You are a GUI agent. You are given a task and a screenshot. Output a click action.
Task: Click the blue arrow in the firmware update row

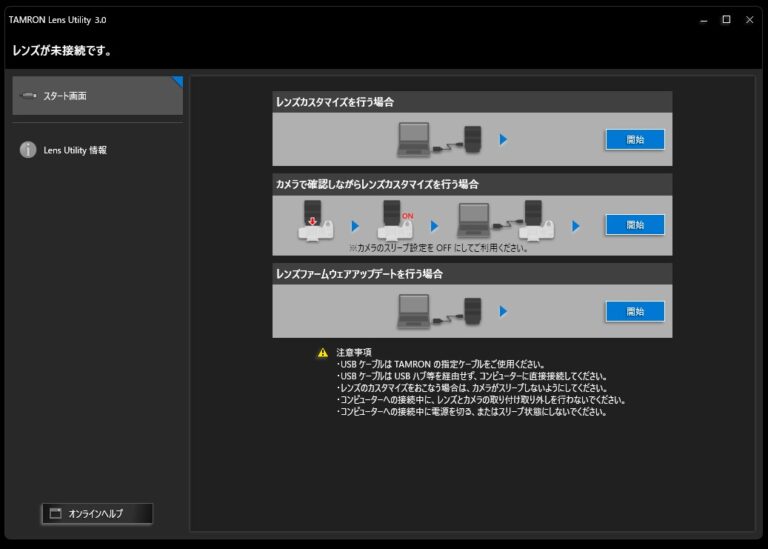(504, 312)
